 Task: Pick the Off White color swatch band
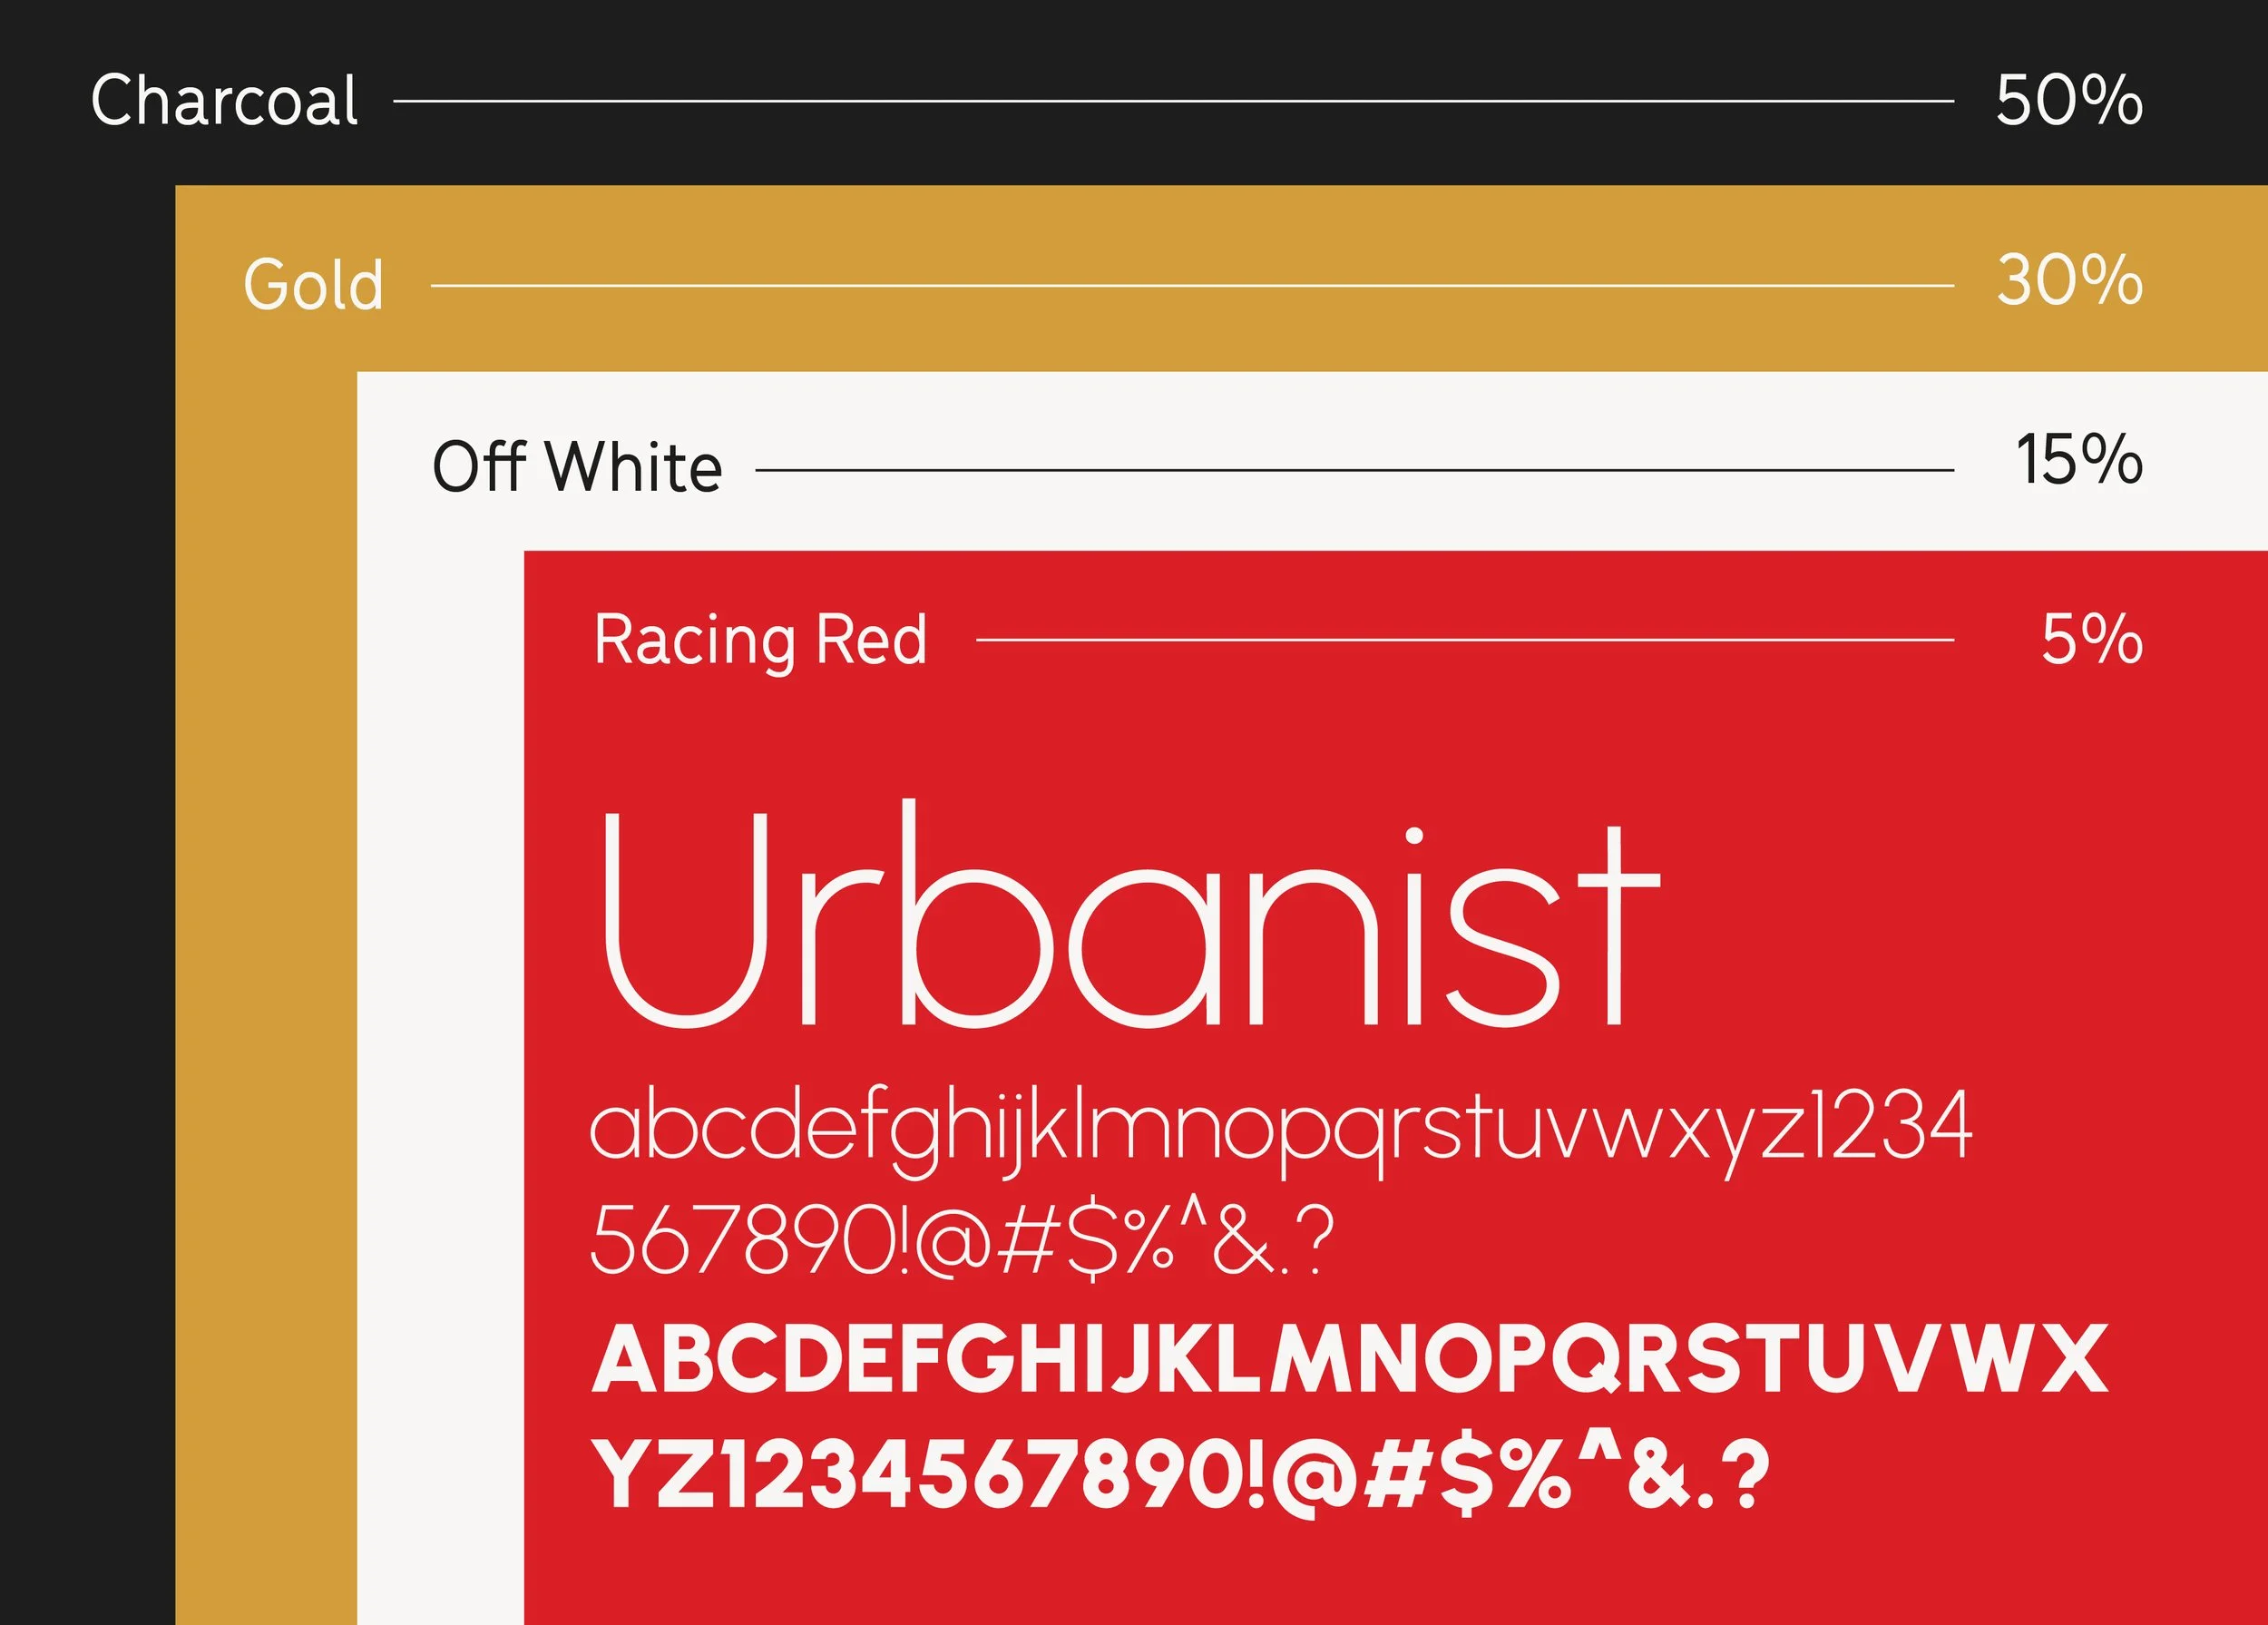1312,461
